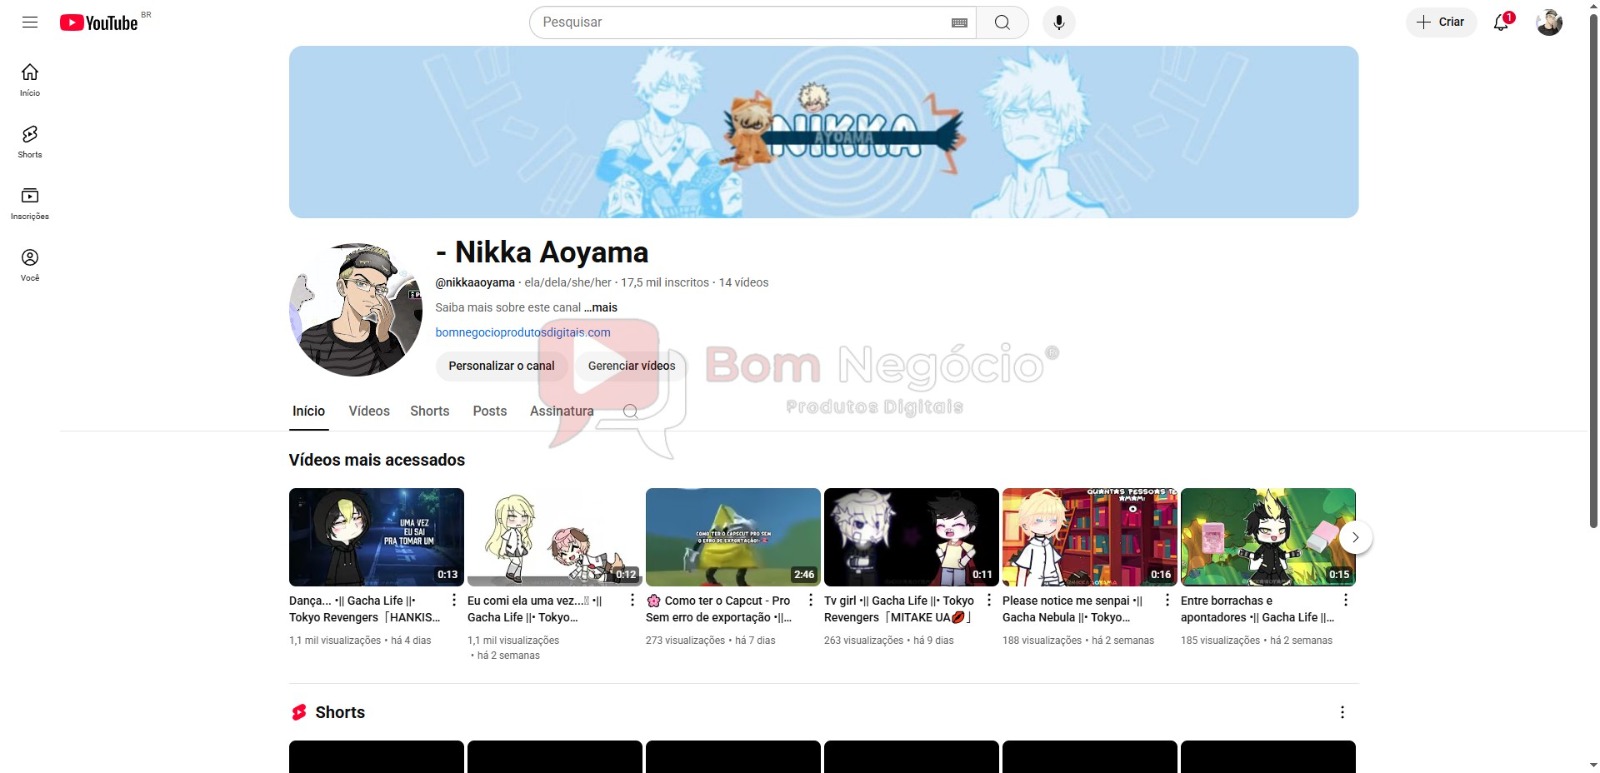Open options menu for Tv girl video

click(989, 600)
